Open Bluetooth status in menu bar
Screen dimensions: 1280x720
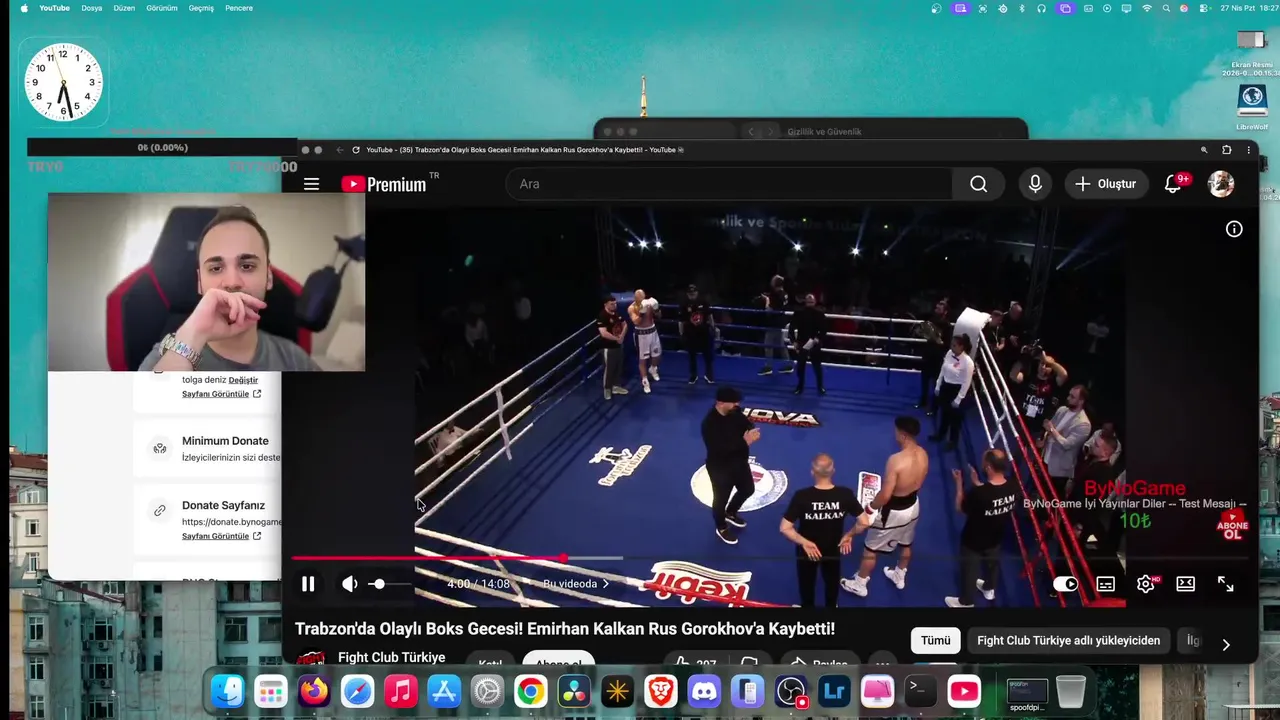[x=1021, y=8]
